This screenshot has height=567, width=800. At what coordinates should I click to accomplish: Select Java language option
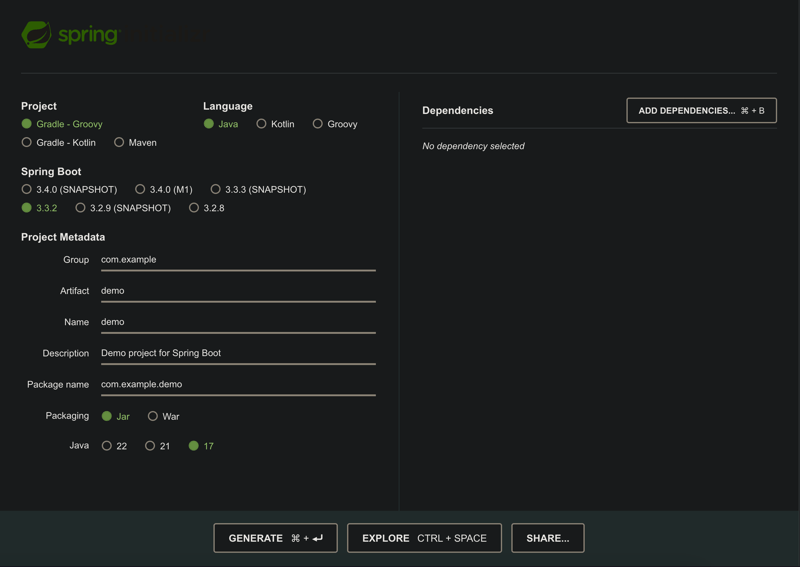(x=220, y=124)
